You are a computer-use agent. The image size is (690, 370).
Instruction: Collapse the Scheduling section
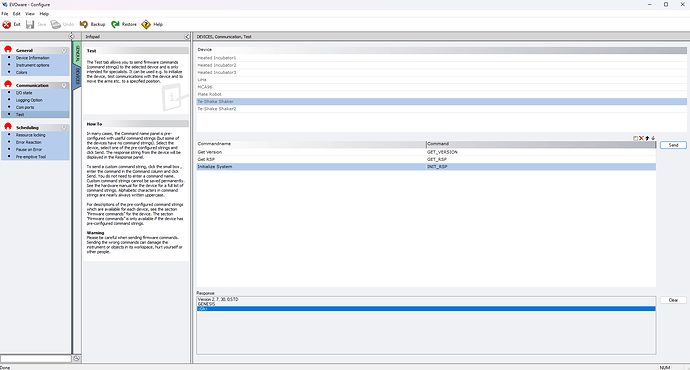[x=64, y=128]
